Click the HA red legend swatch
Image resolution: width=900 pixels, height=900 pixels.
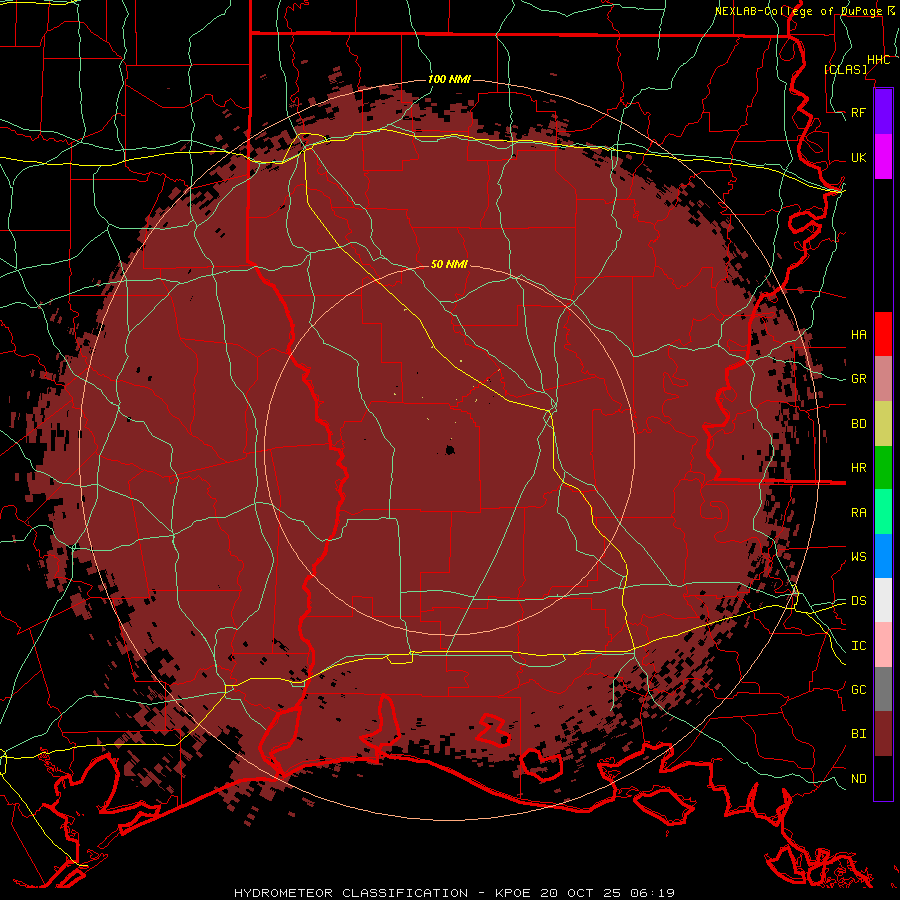[x=883, y=334]
